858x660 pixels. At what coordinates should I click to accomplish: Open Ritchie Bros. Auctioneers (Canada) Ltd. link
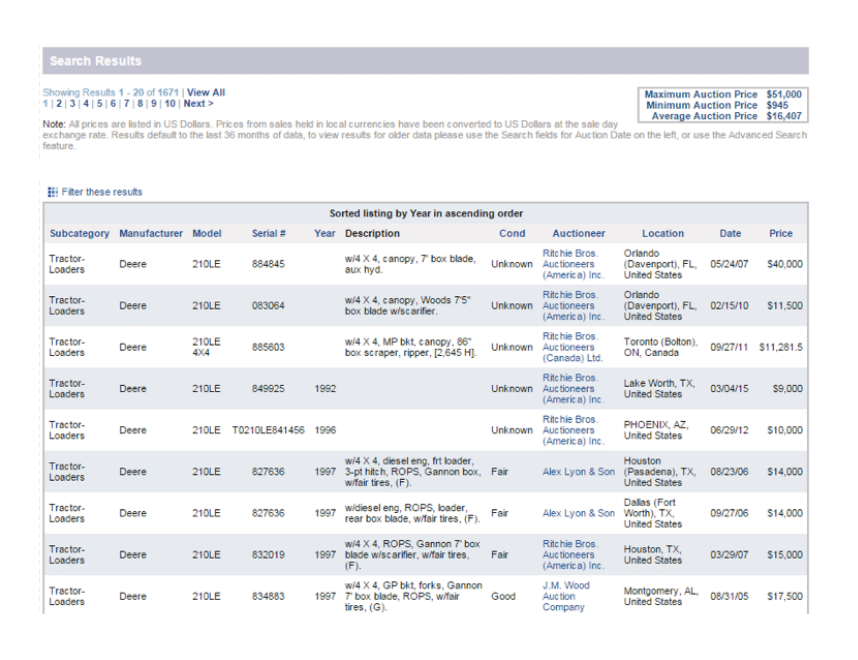coord(573,347)
